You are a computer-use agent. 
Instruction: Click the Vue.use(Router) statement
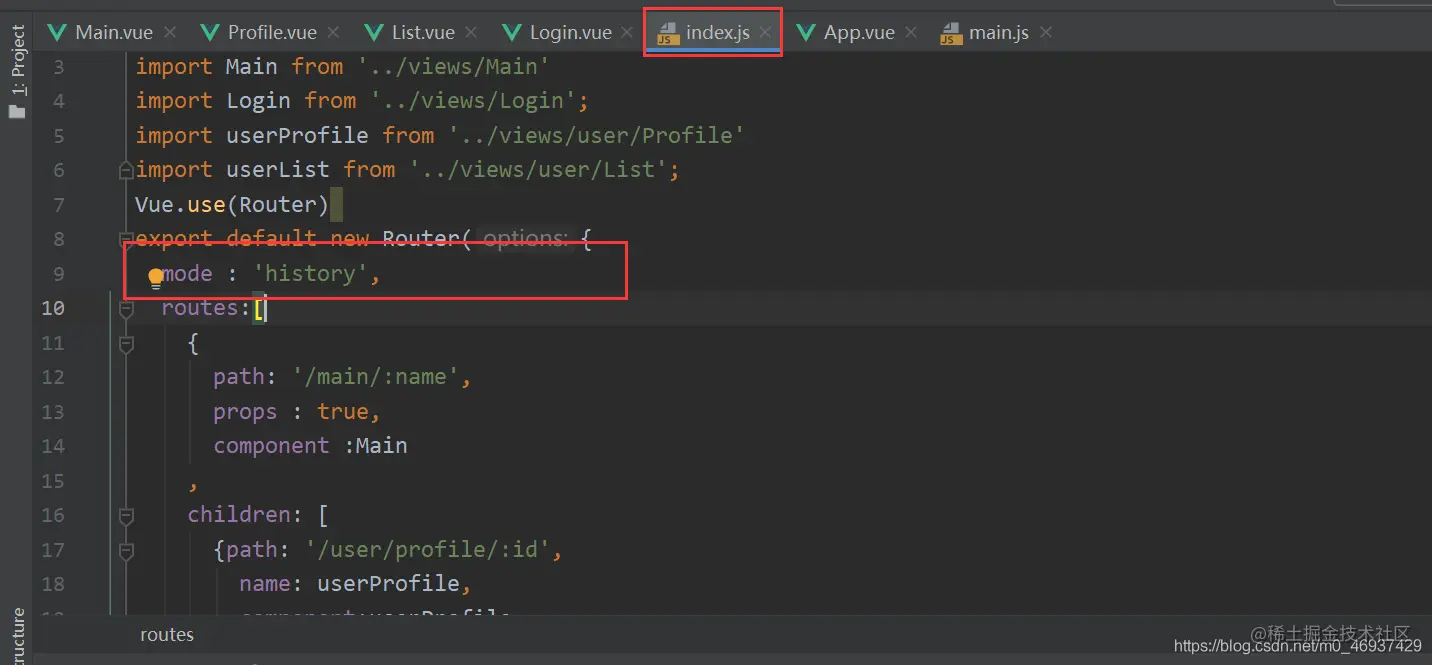(x=232, y=204)
